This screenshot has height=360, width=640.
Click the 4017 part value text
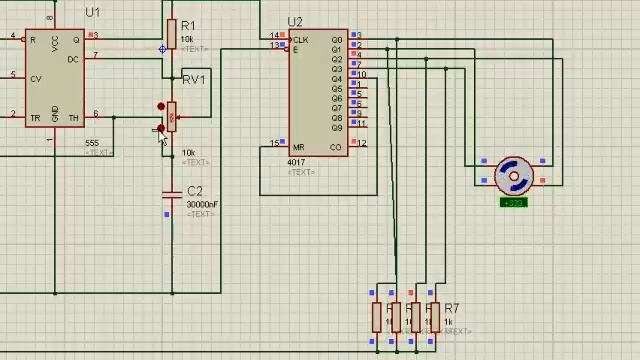point(296,162)
